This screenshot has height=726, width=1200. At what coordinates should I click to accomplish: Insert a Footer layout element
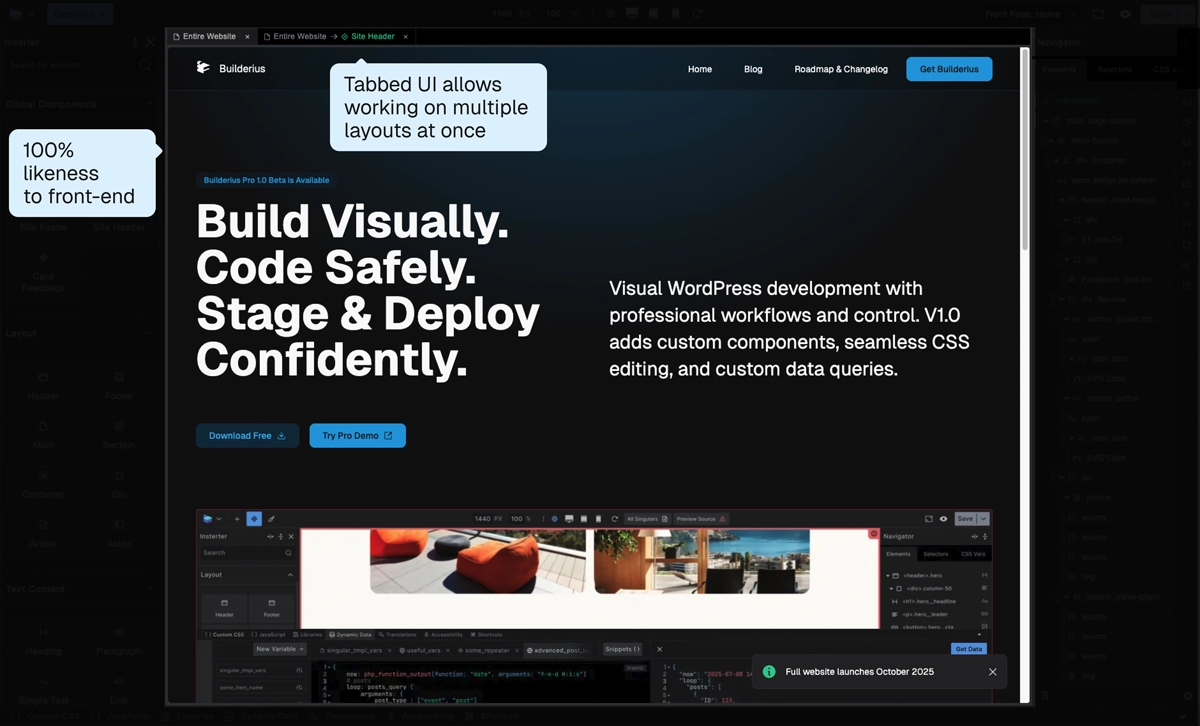pyautogui.click(x=119, y=388)
